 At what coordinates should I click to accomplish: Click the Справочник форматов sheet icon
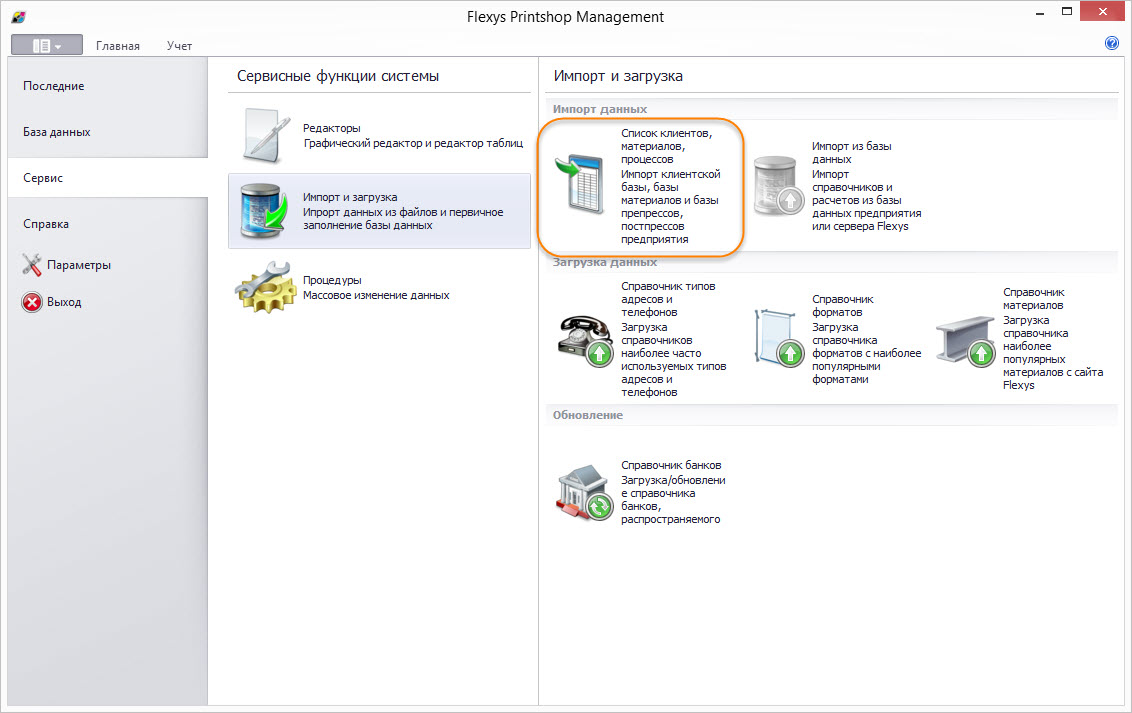tap(778, 338)
